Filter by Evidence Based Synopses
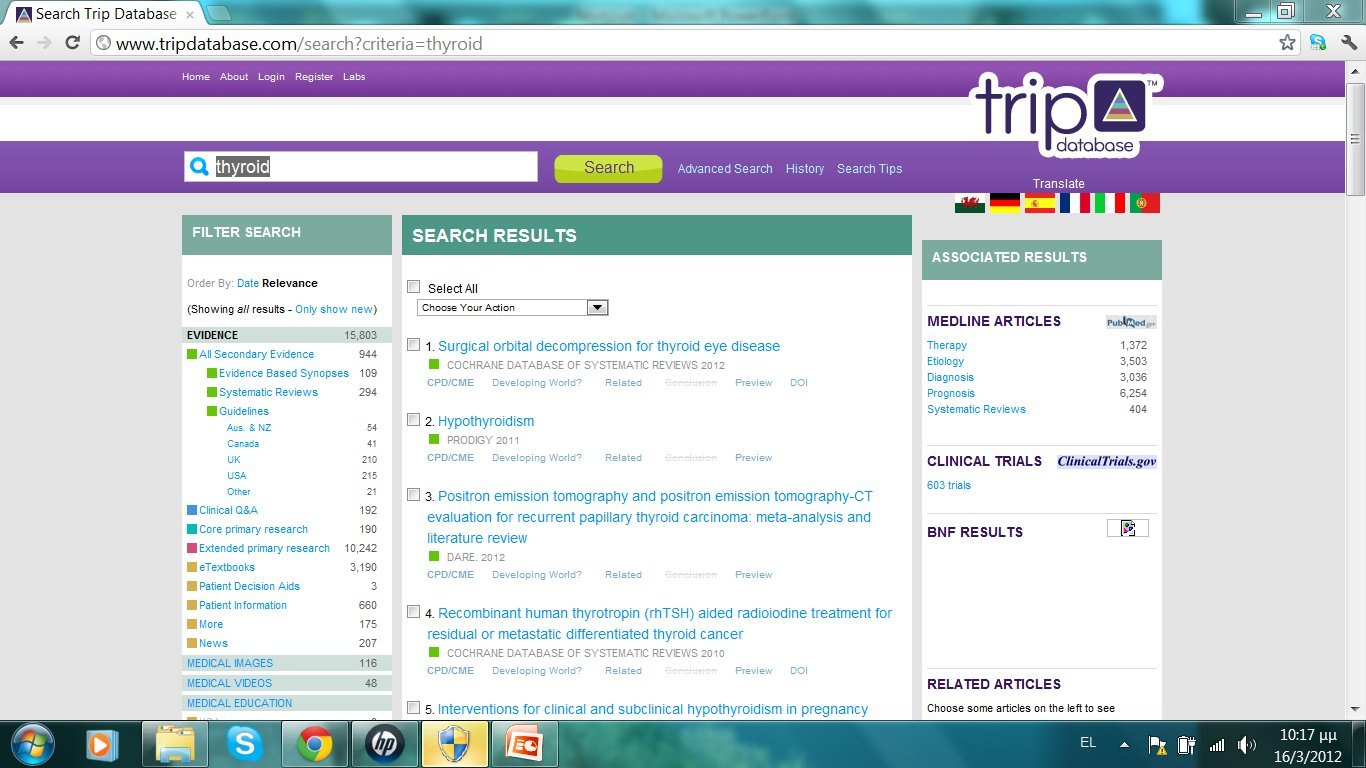Viewport: 1366px width, 768px height. coord(284,373)
